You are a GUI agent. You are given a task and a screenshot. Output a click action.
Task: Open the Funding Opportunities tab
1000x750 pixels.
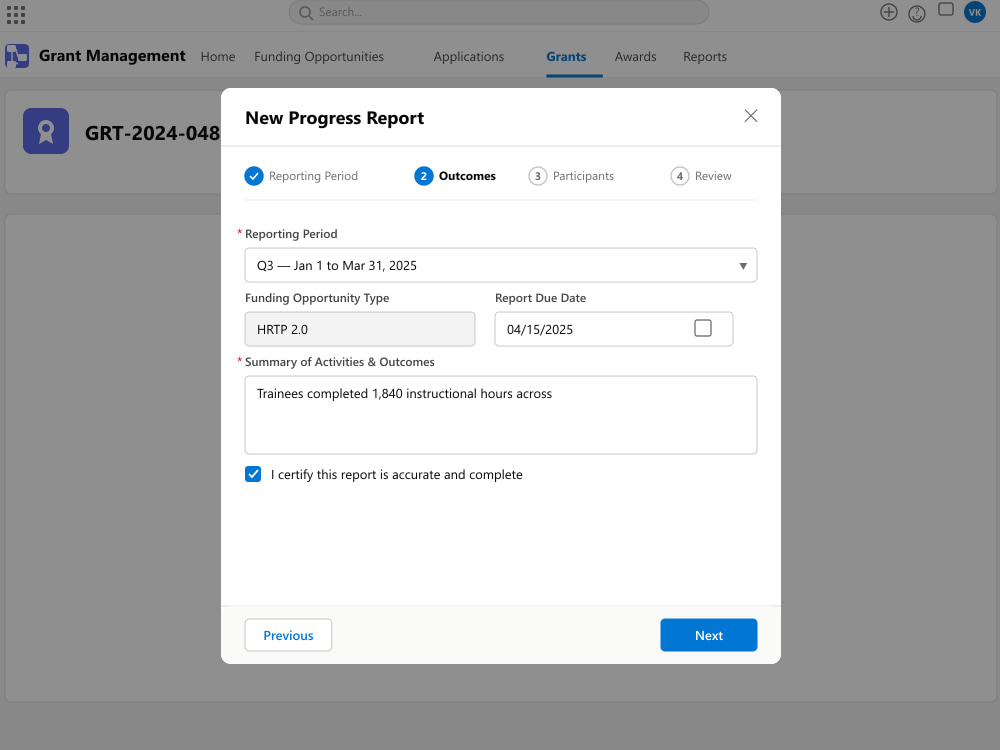pyautogui.click(x=319, y=57)
